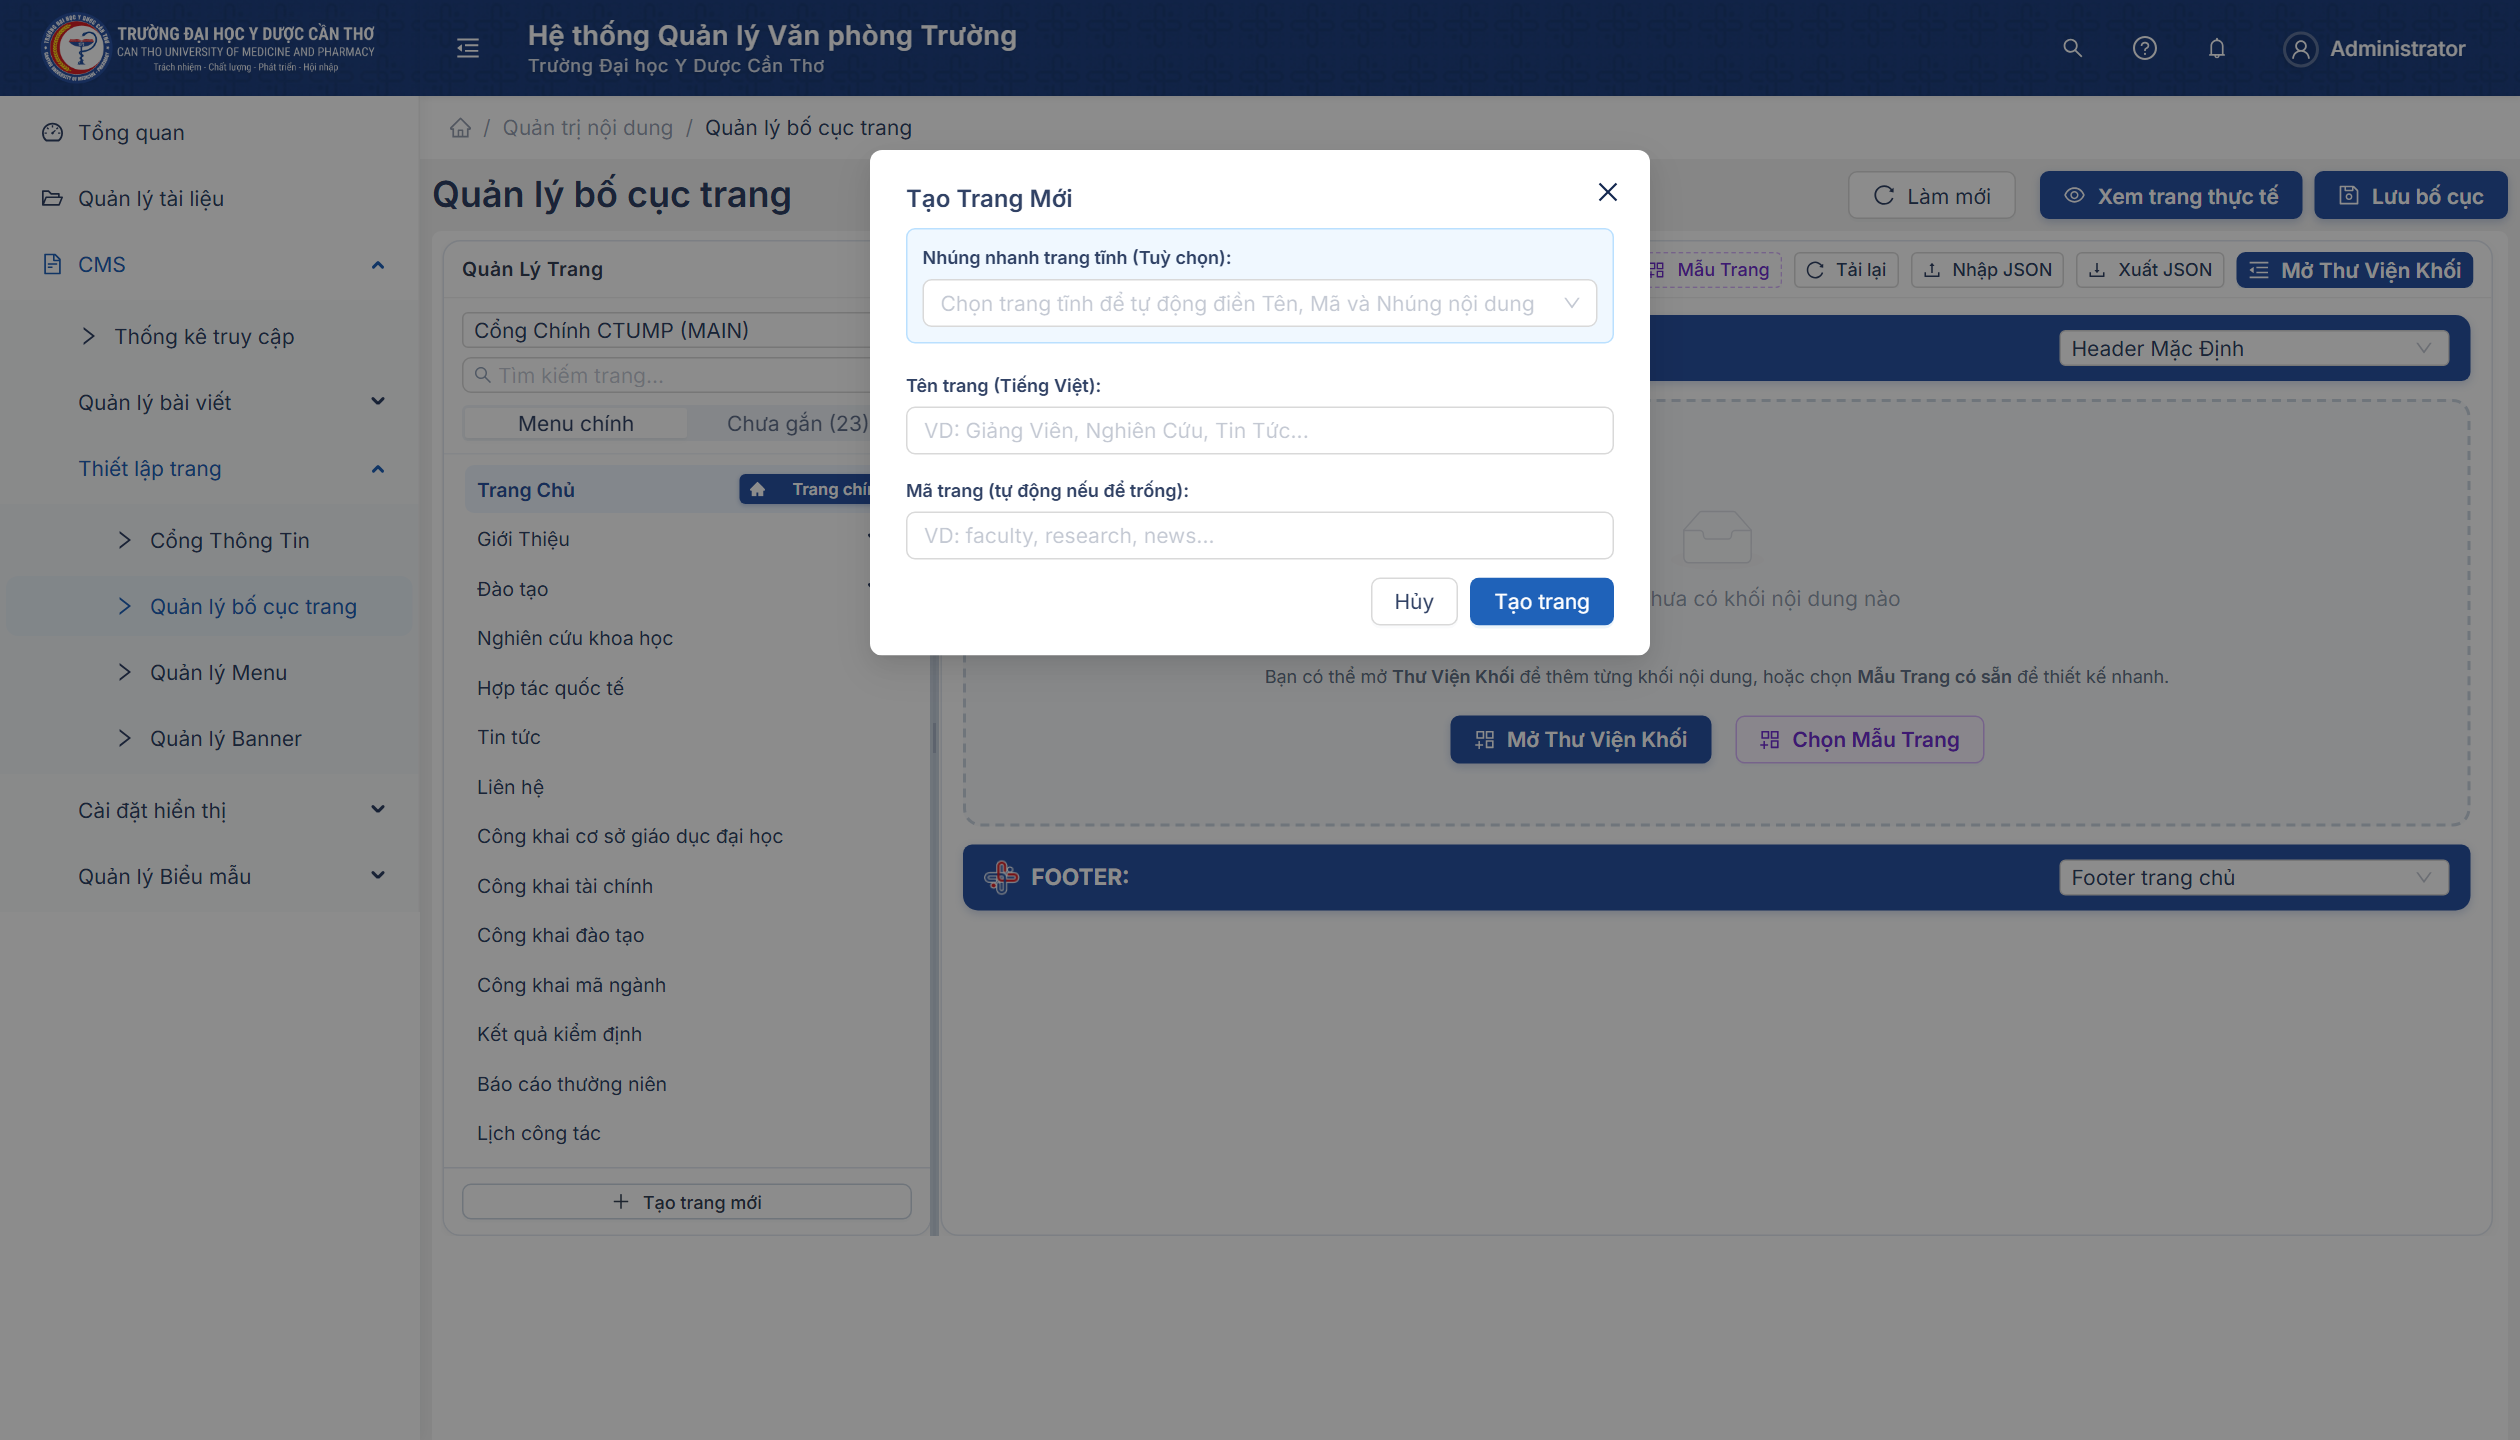Collapse the CMS sidebar section
The height and width of the screenshot is (1440, 2520).
(210, 264)
